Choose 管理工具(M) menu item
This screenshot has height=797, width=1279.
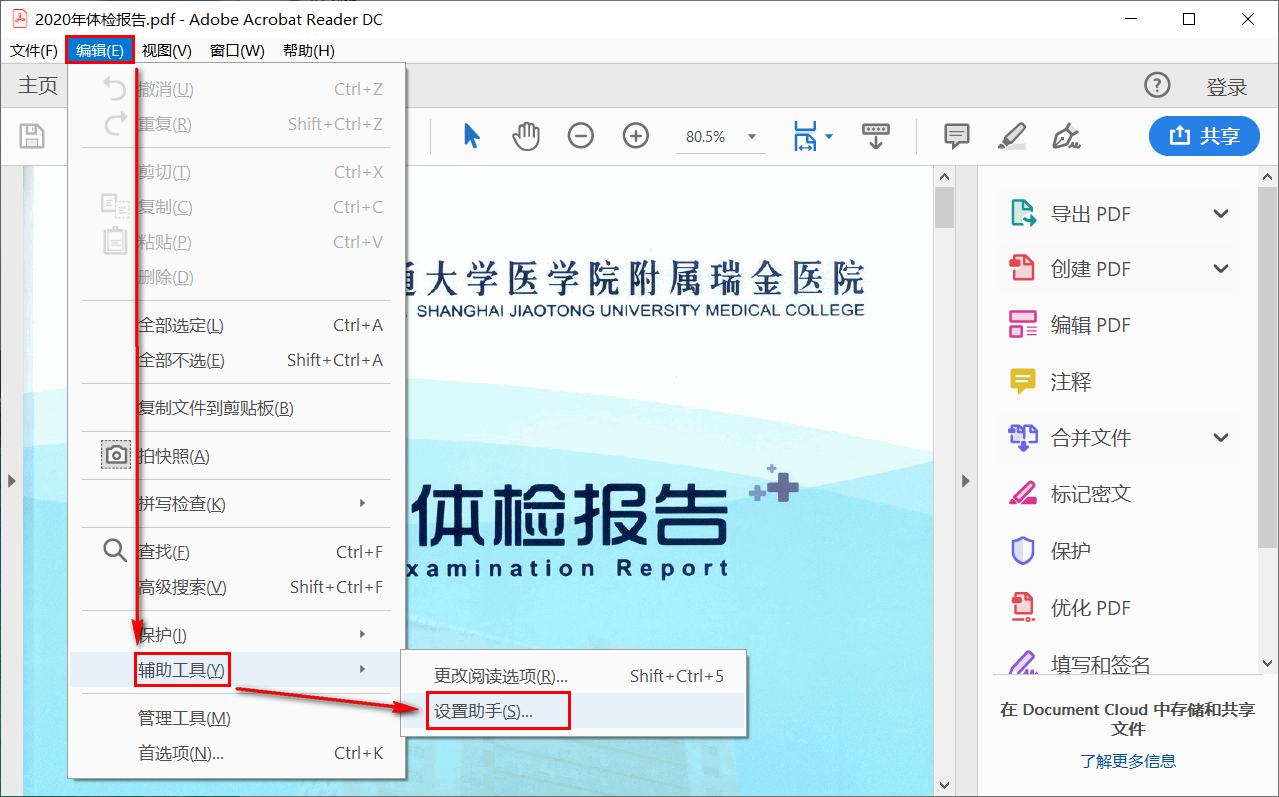pyautogui.click(x=236, y=718)
